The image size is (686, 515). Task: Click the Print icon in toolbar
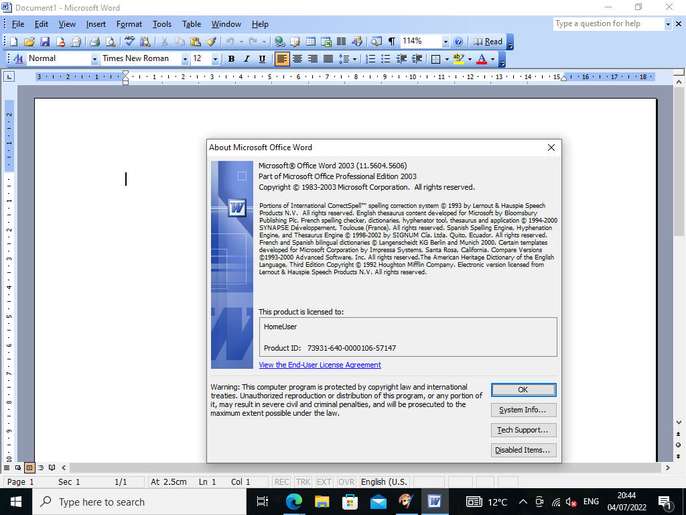pyautogui.click(x=94, y=42)
